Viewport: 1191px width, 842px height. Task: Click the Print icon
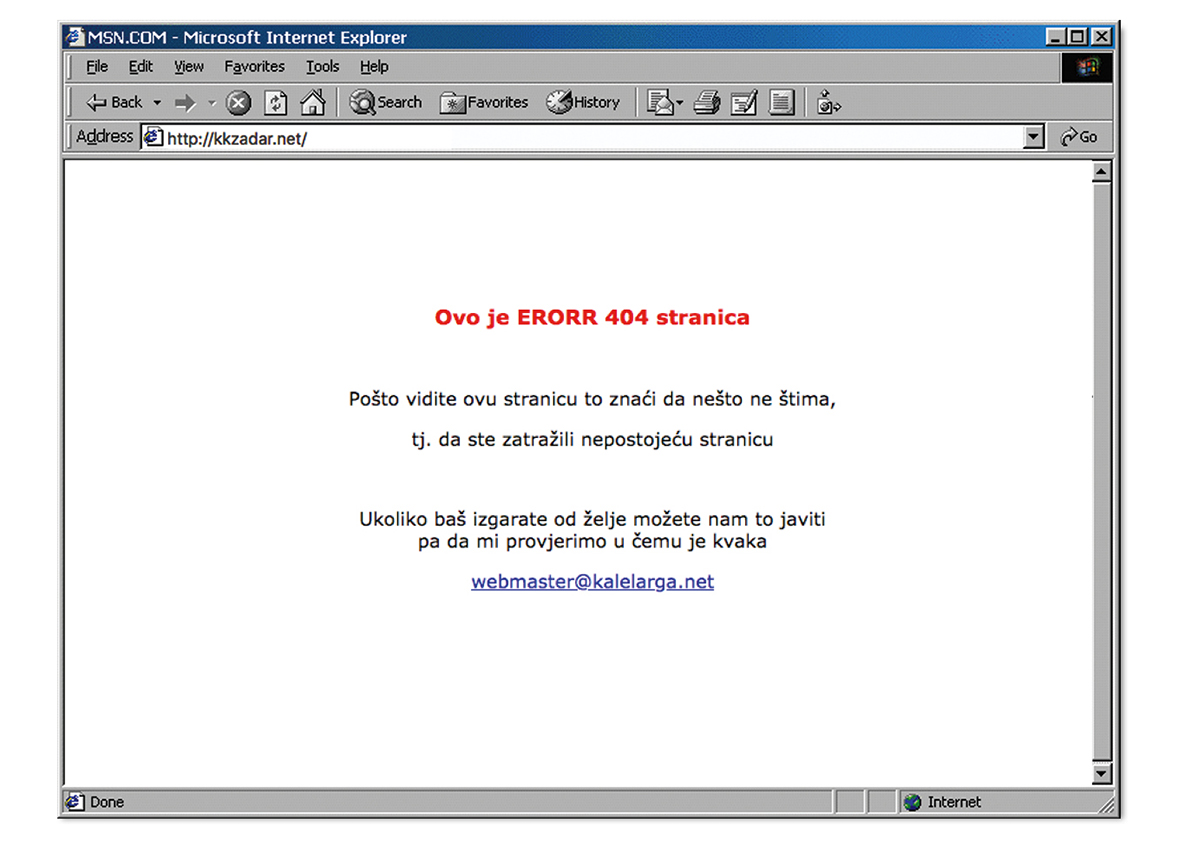(x=706, y=102)
